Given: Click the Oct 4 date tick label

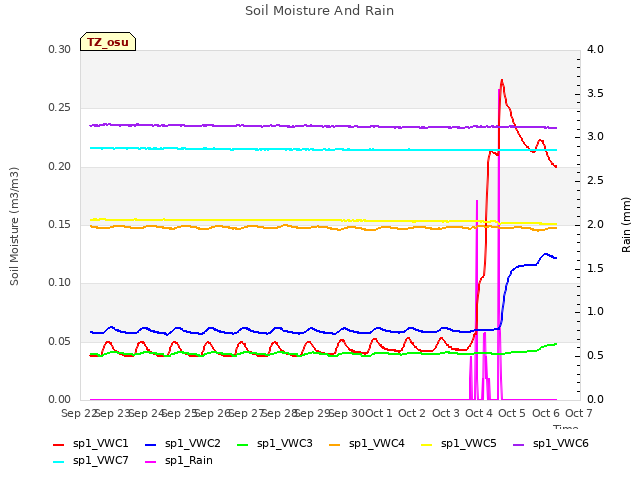Looking at the screenshot, I should [x=479, y=413].
